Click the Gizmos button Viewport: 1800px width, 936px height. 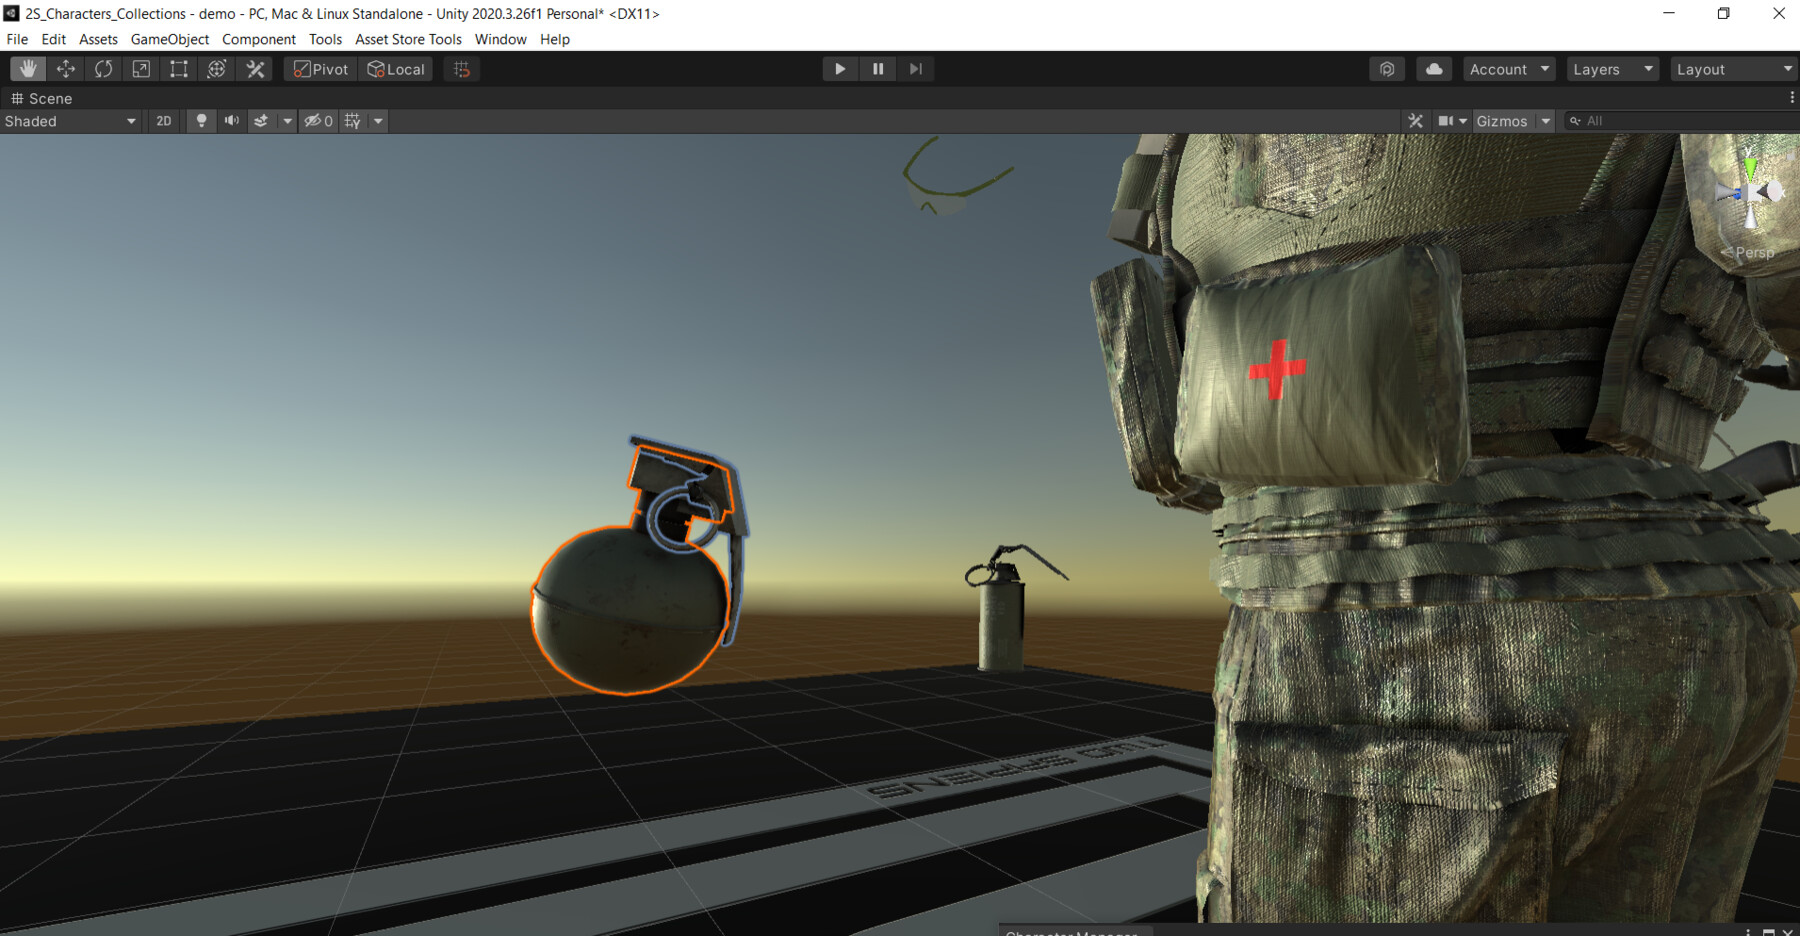point(1502,121)
